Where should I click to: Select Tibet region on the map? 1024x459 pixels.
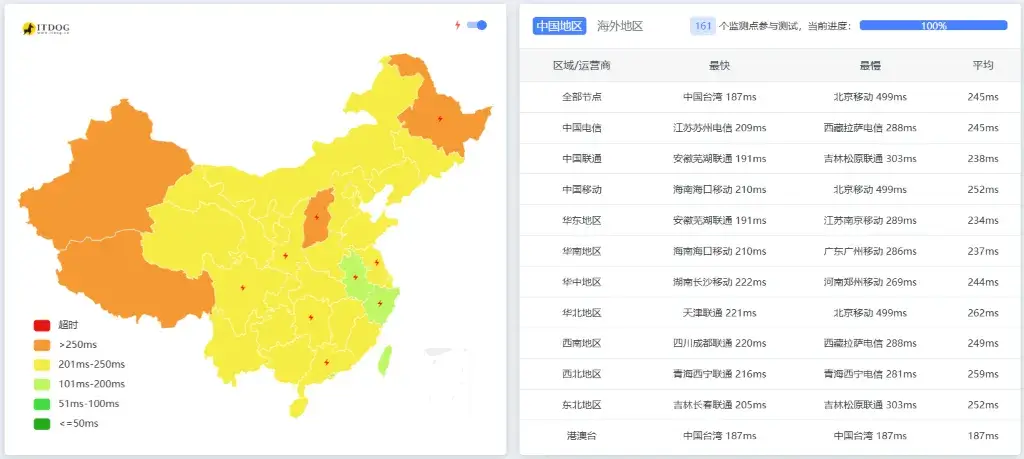tap(137, 281)
